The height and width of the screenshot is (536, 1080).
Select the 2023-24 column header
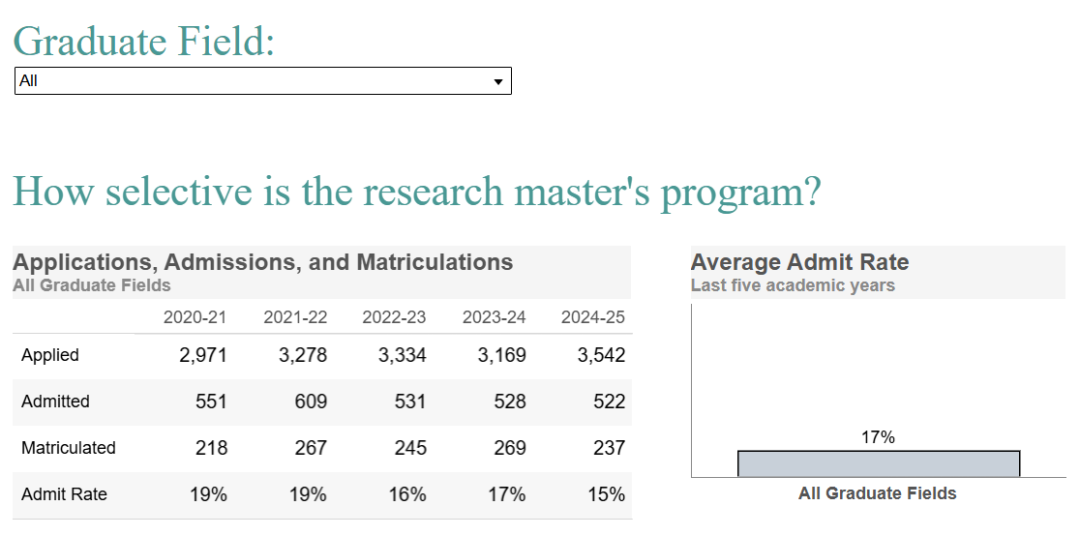494,317
